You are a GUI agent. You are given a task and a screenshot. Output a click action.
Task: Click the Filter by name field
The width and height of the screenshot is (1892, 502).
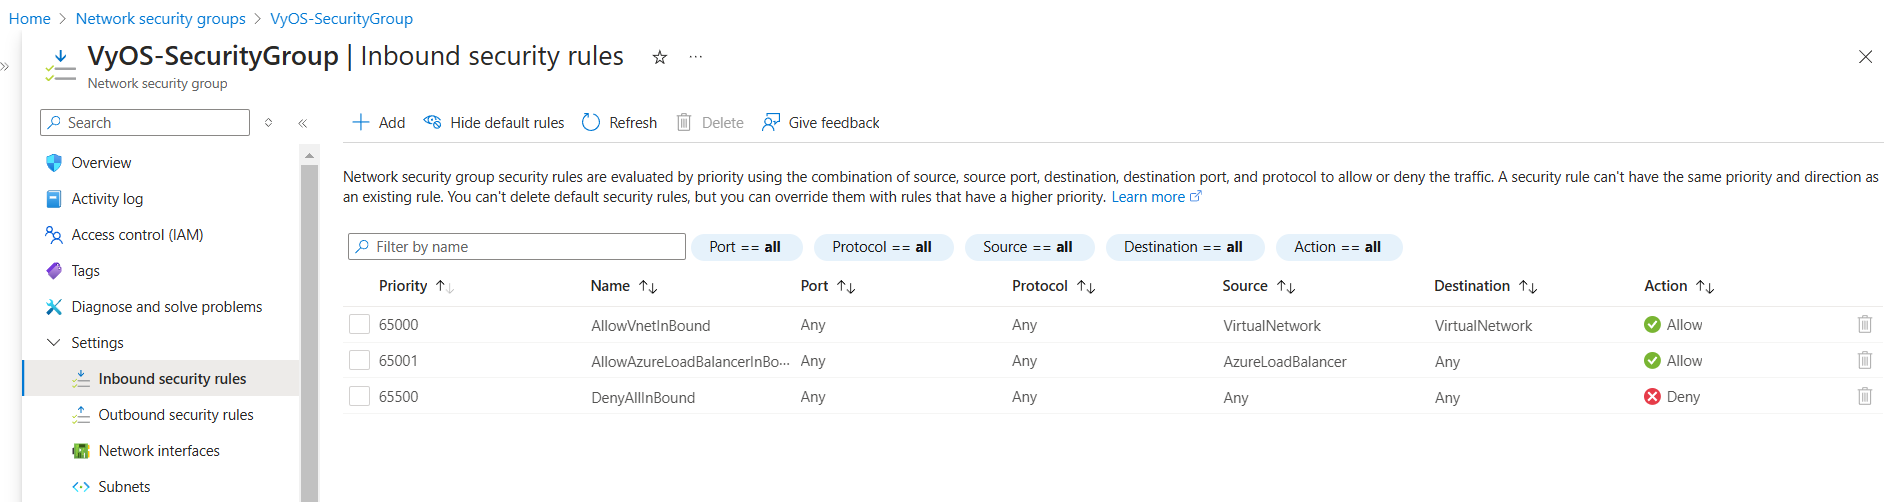[x=516, y=247]
